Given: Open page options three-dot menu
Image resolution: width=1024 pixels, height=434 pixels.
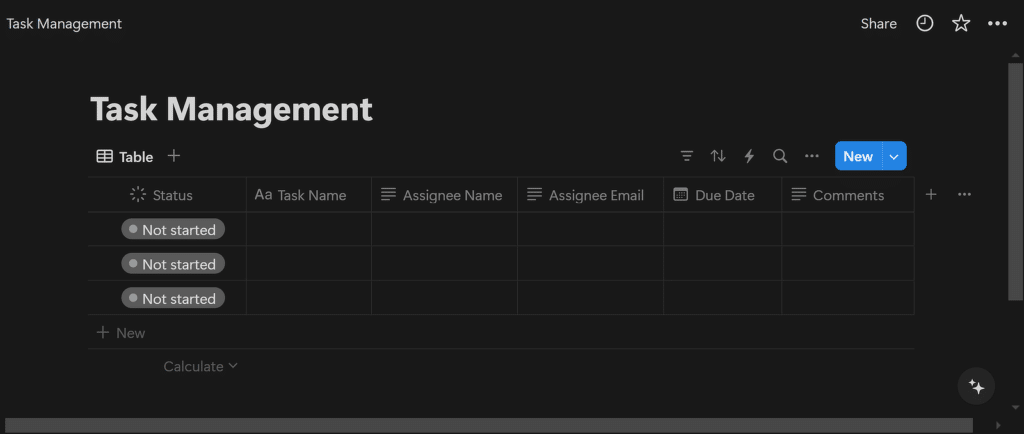Looking at the screenshot, I should pyautogui.click(x=997, y=23).
